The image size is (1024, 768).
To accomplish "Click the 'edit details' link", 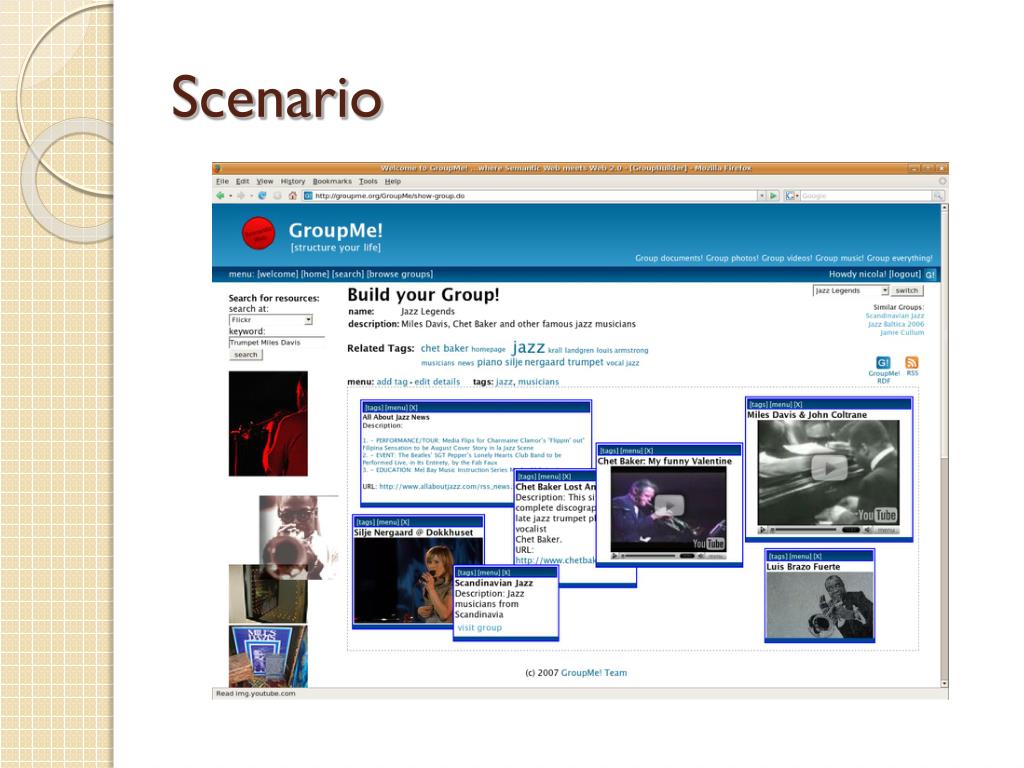I will click(x=437, y=382).
